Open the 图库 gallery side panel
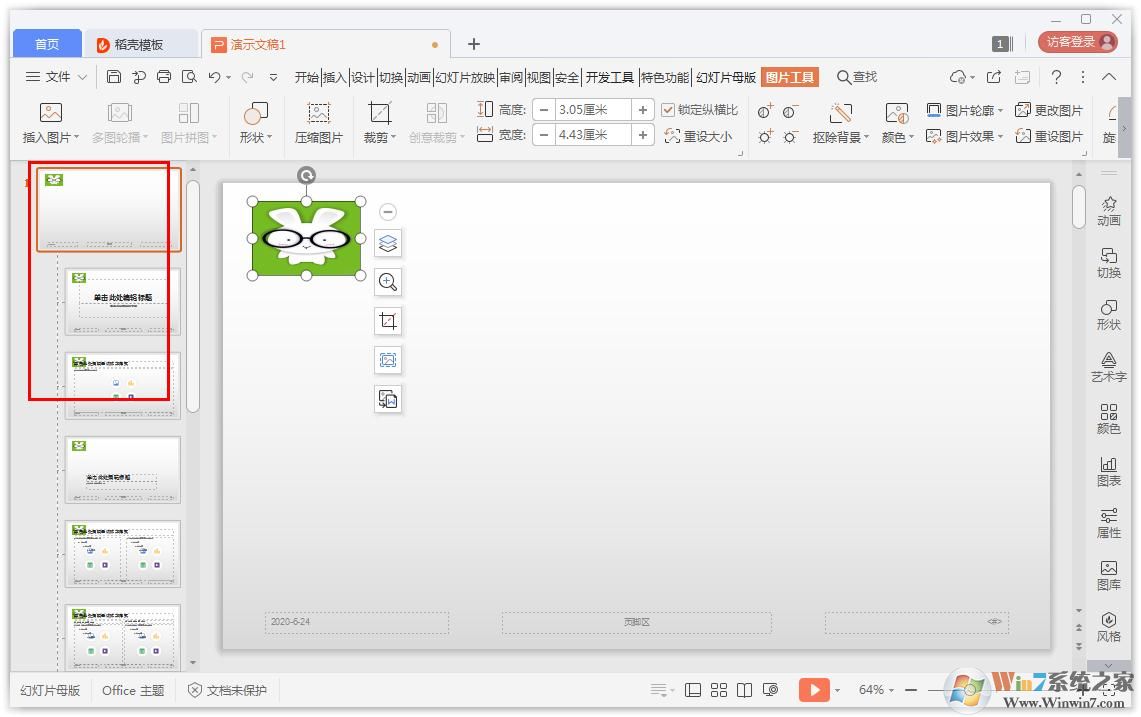This screenshot has height=717, width=1141. pos(1108,576)
